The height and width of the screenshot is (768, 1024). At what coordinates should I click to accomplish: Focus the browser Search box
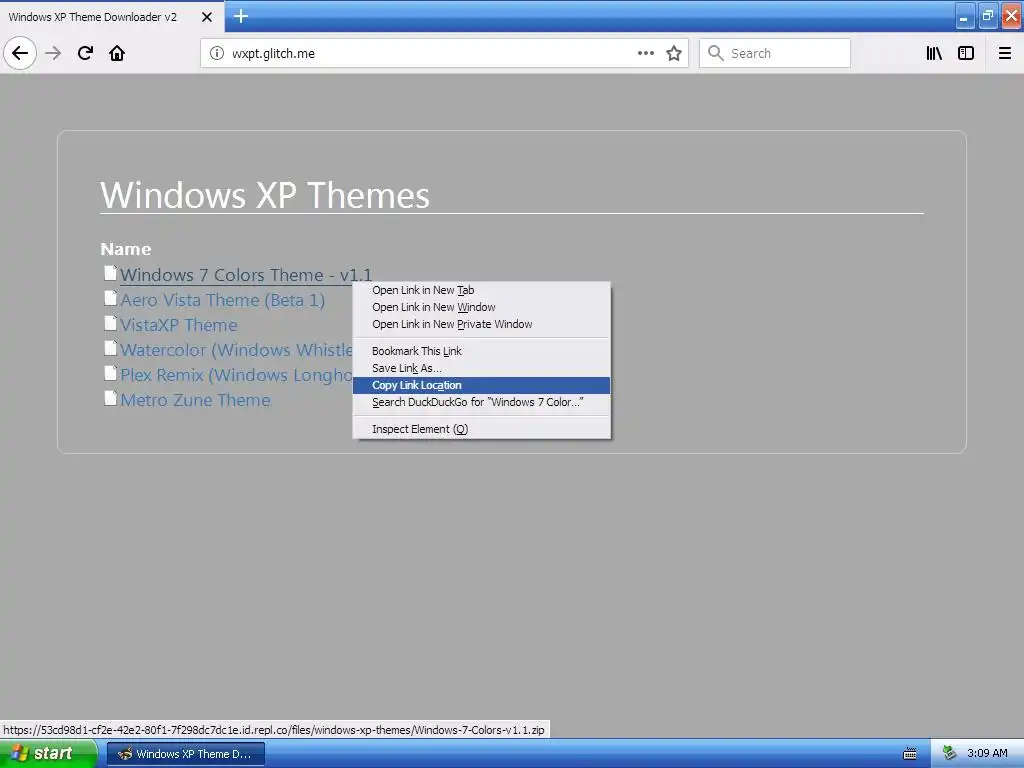(x=775, y=53)
